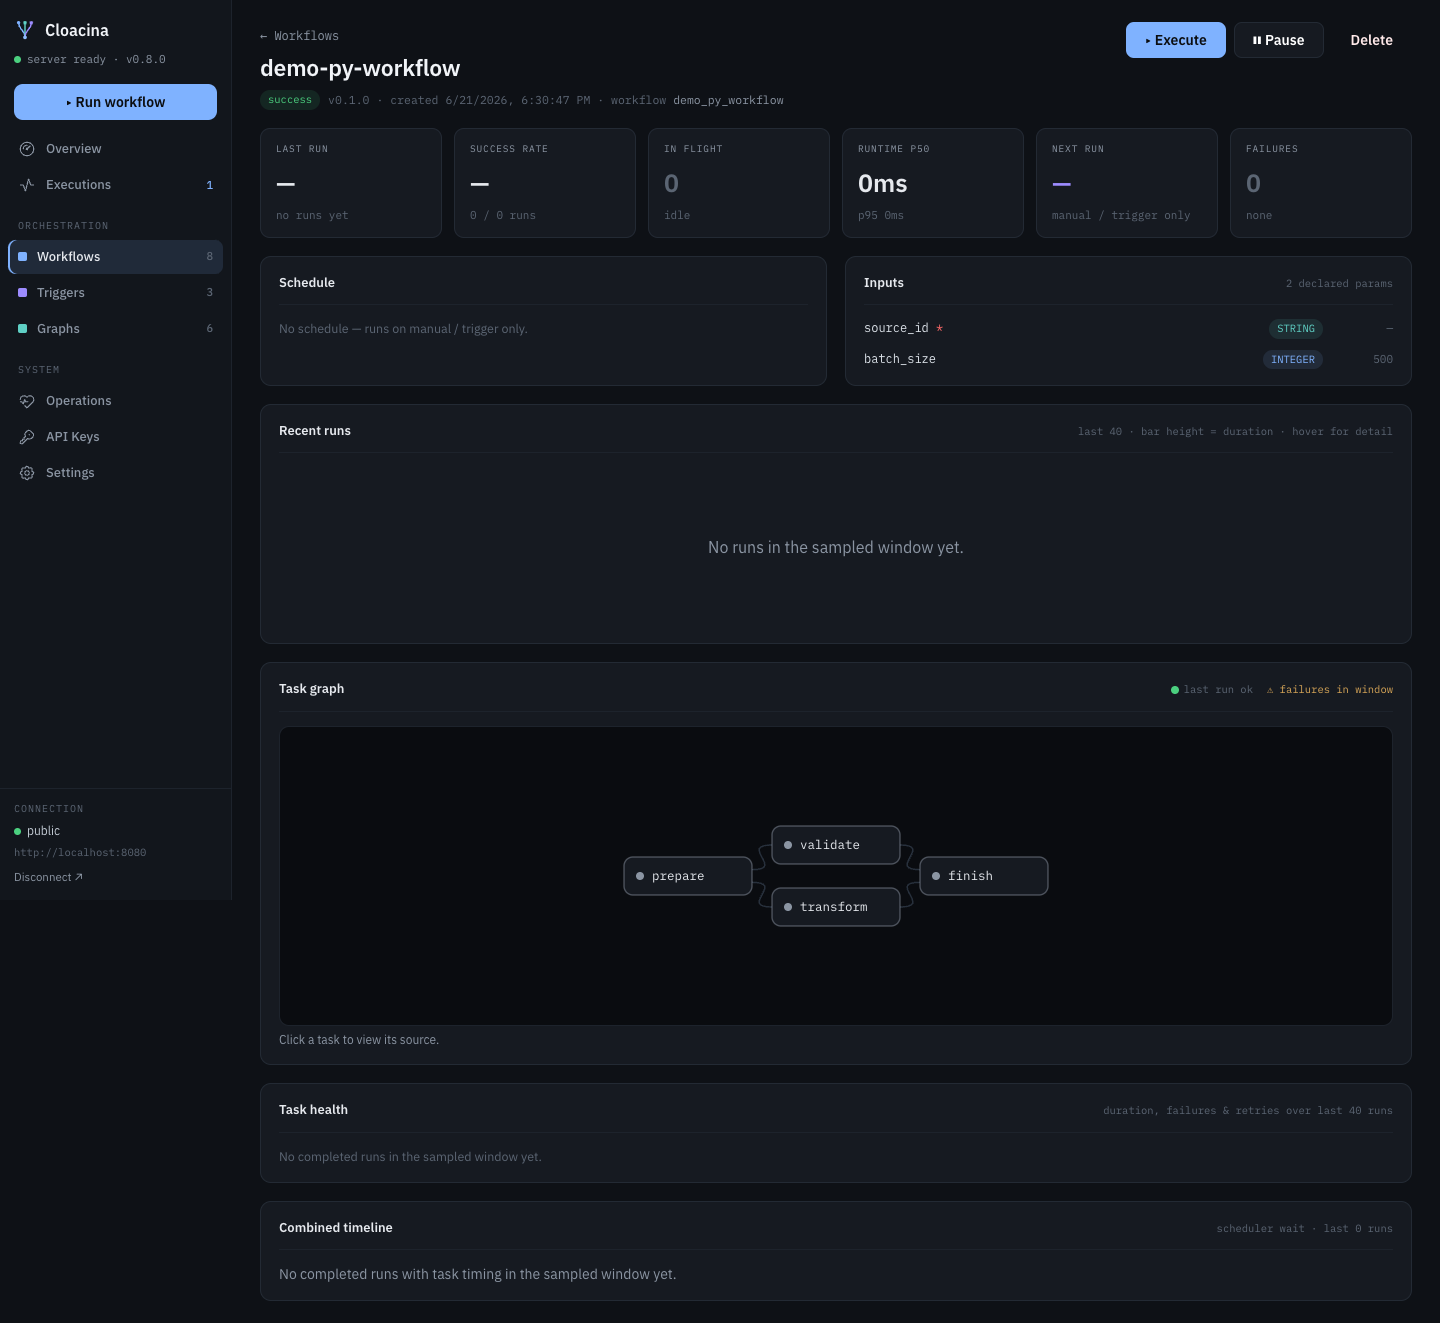Click the Next Run stat card
The width and height of the screenshot is (1440, 1323).
click(1127, 183)
